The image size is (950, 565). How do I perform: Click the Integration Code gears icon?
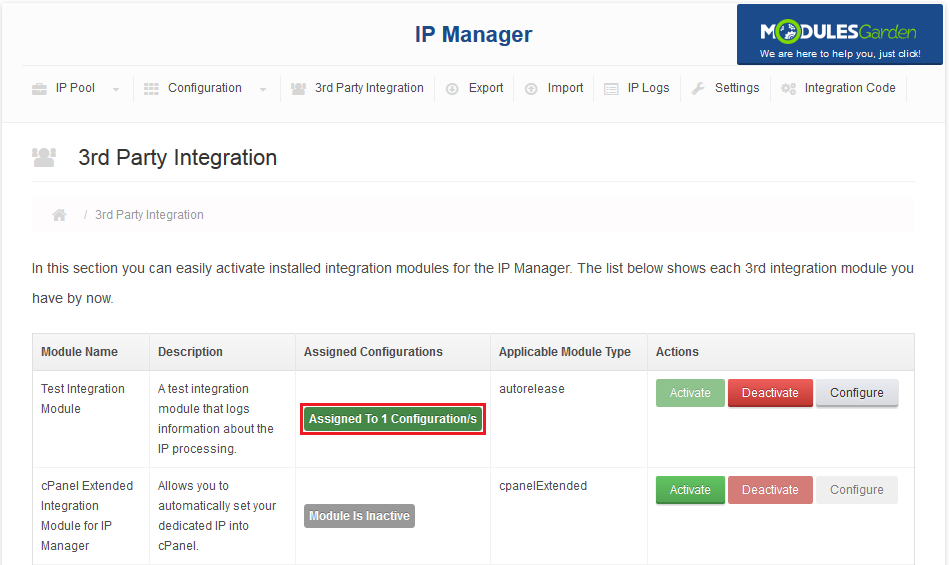(x=788, y=89)
